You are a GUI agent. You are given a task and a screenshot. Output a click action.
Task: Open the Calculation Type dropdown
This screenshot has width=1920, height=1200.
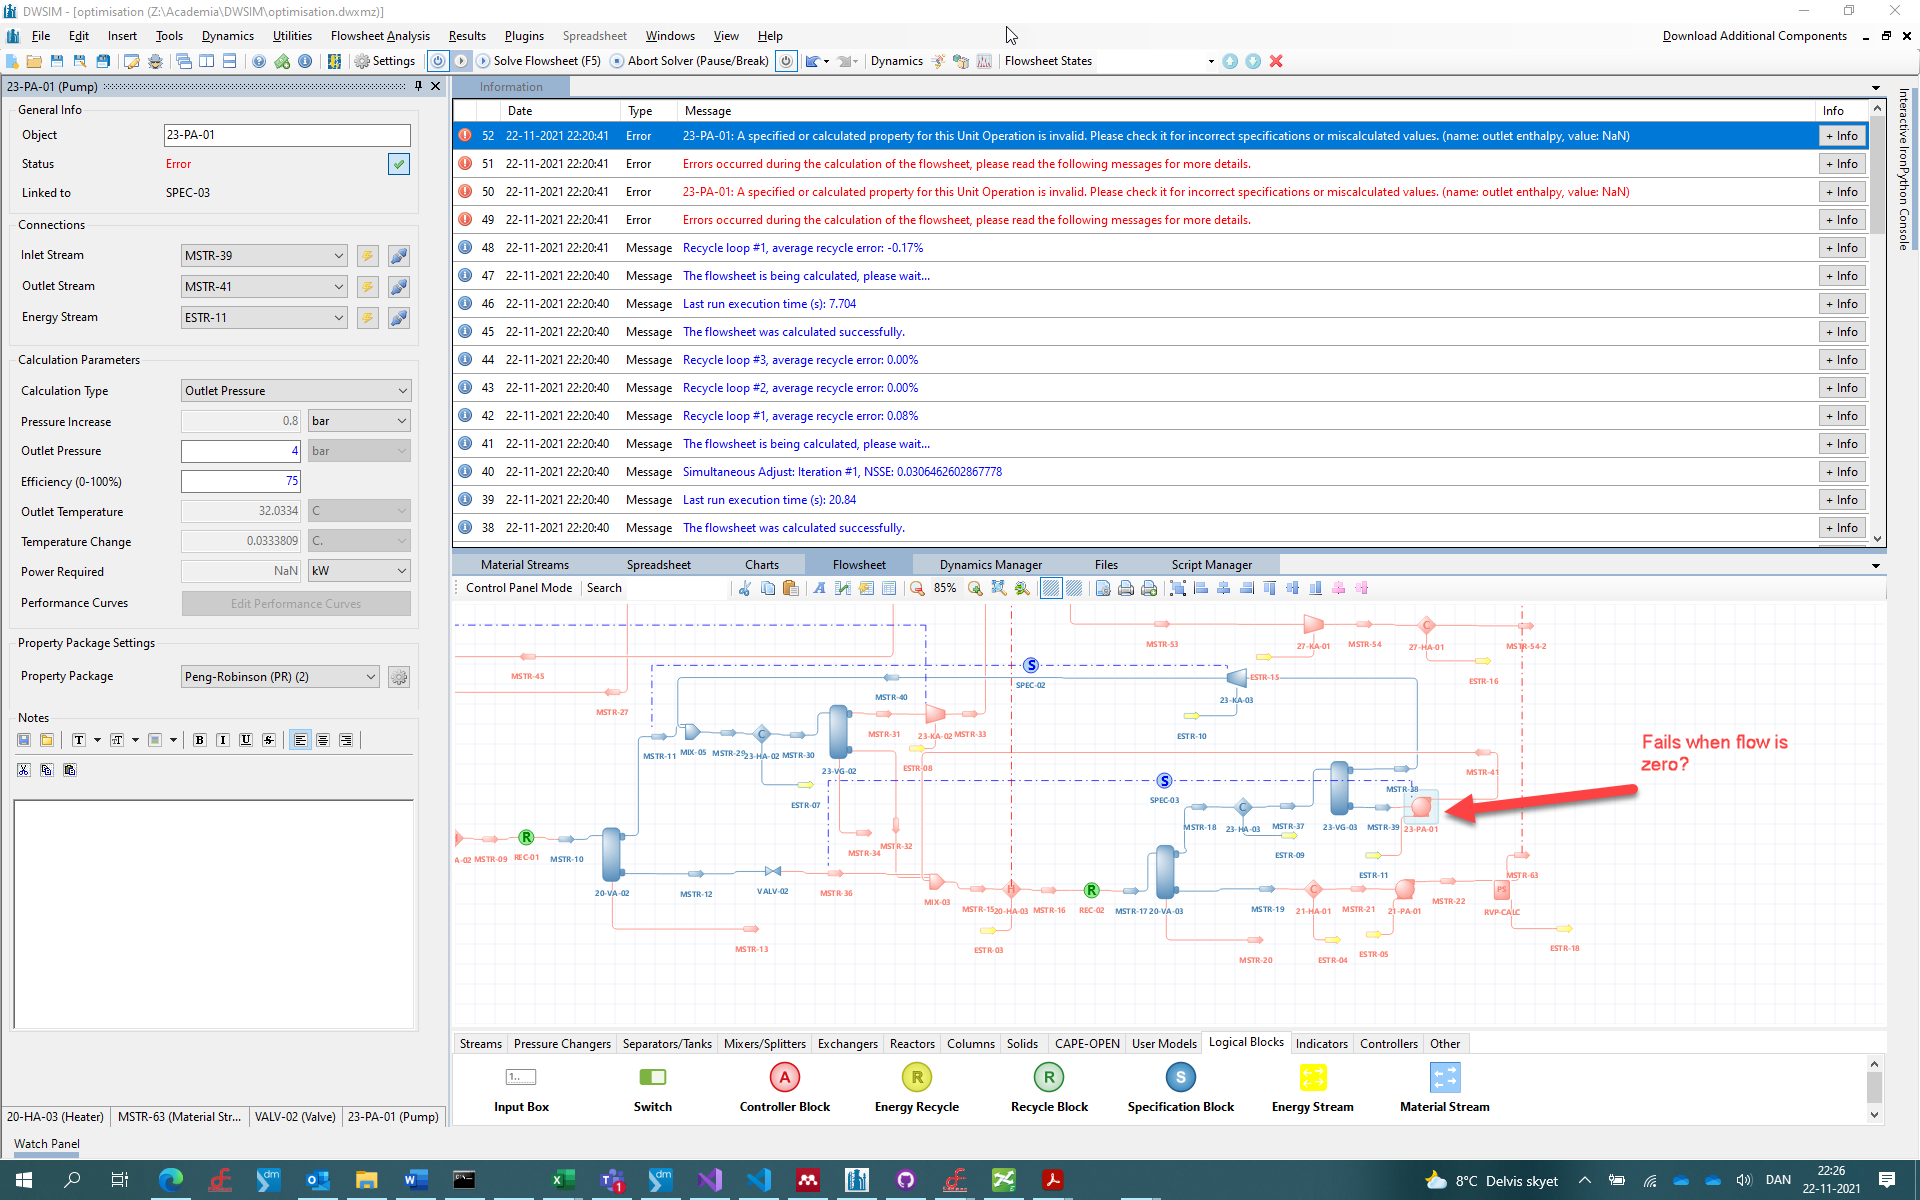[x=296, y=390]
